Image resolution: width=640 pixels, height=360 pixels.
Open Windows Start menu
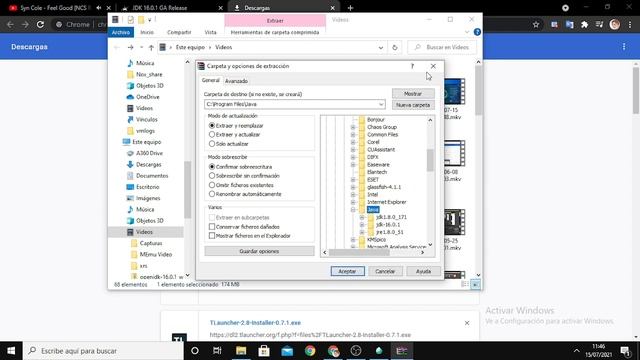[x=11, y=351]
